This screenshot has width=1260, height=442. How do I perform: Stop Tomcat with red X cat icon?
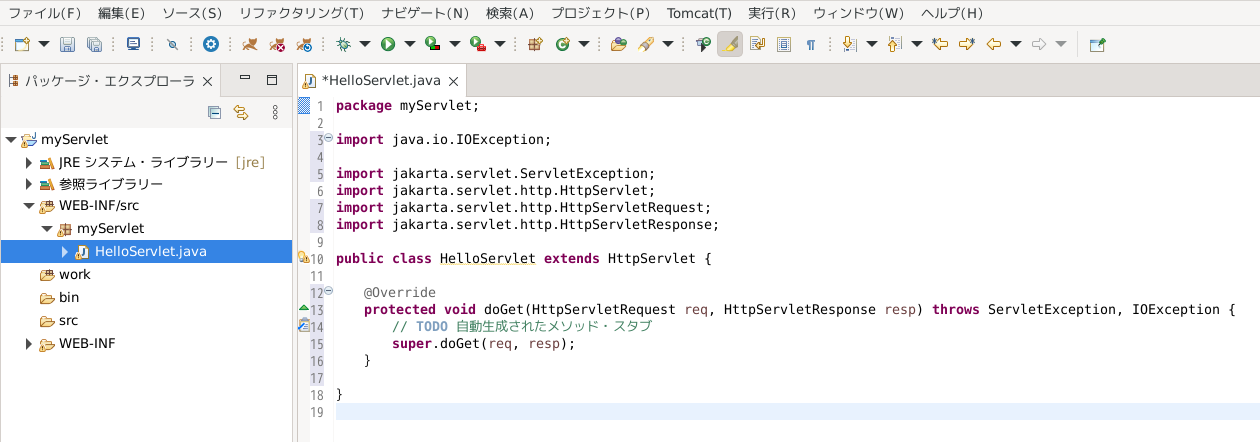279,44
